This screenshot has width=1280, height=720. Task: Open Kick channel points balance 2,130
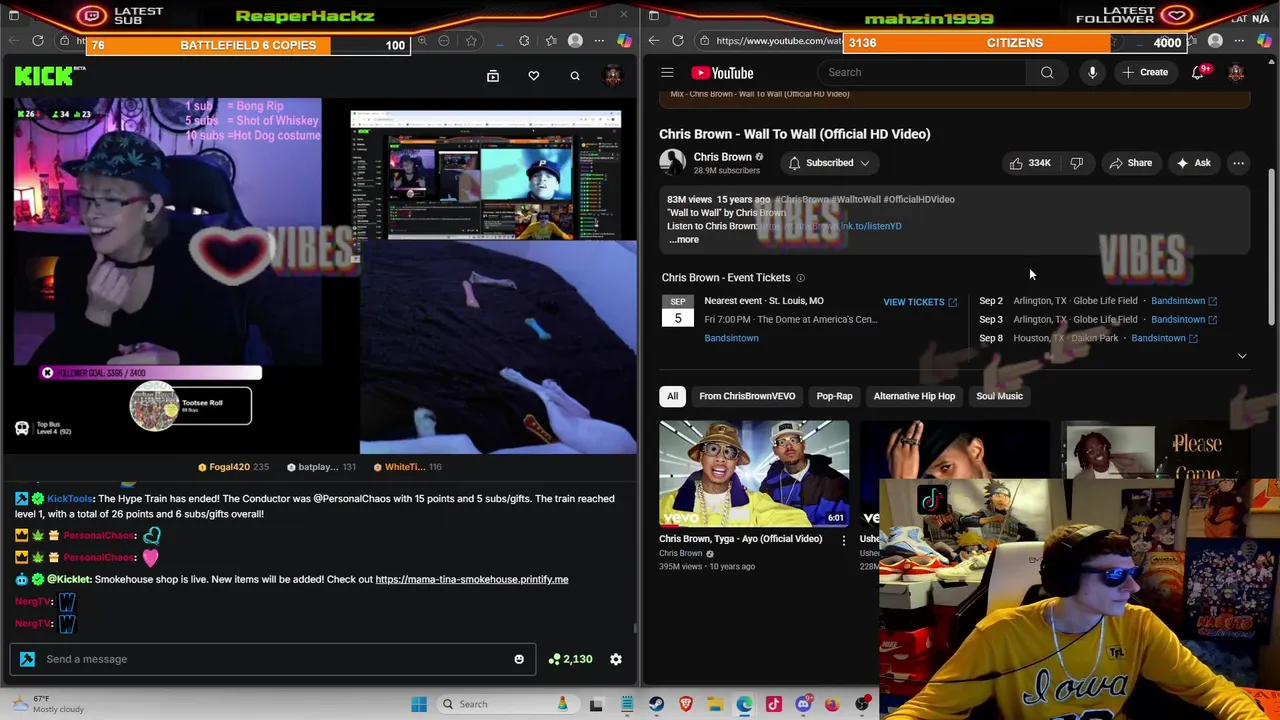pyautogui.click(x=570, y=659)
